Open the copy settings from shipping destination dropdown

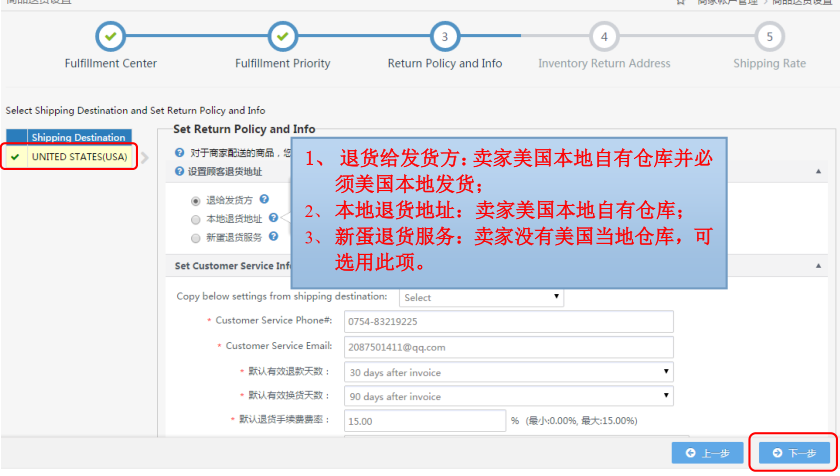tap(481, 297)
